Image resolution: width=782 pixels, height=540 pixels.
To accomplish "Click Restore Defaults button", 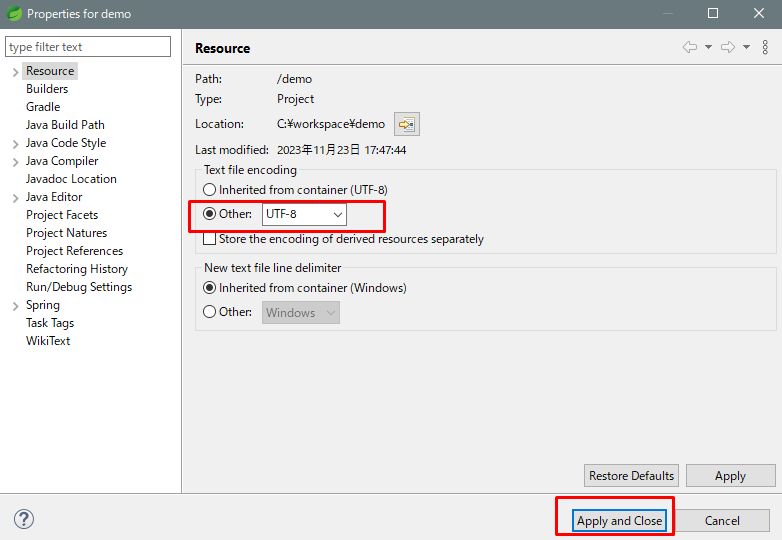I will 631,476.
